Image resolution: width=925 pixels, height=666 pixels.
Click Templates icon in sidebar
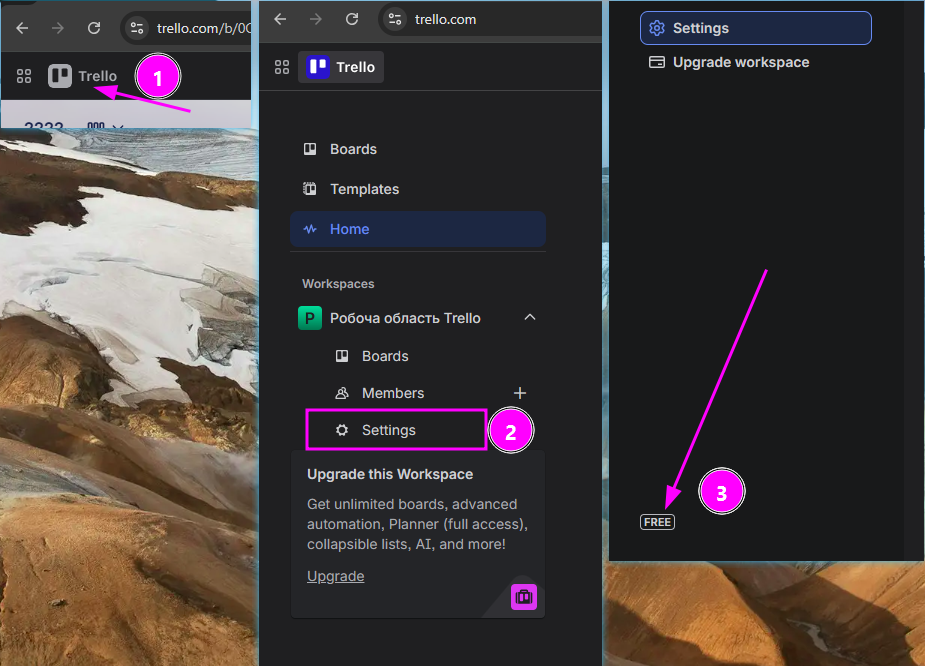tap(310, 189)
